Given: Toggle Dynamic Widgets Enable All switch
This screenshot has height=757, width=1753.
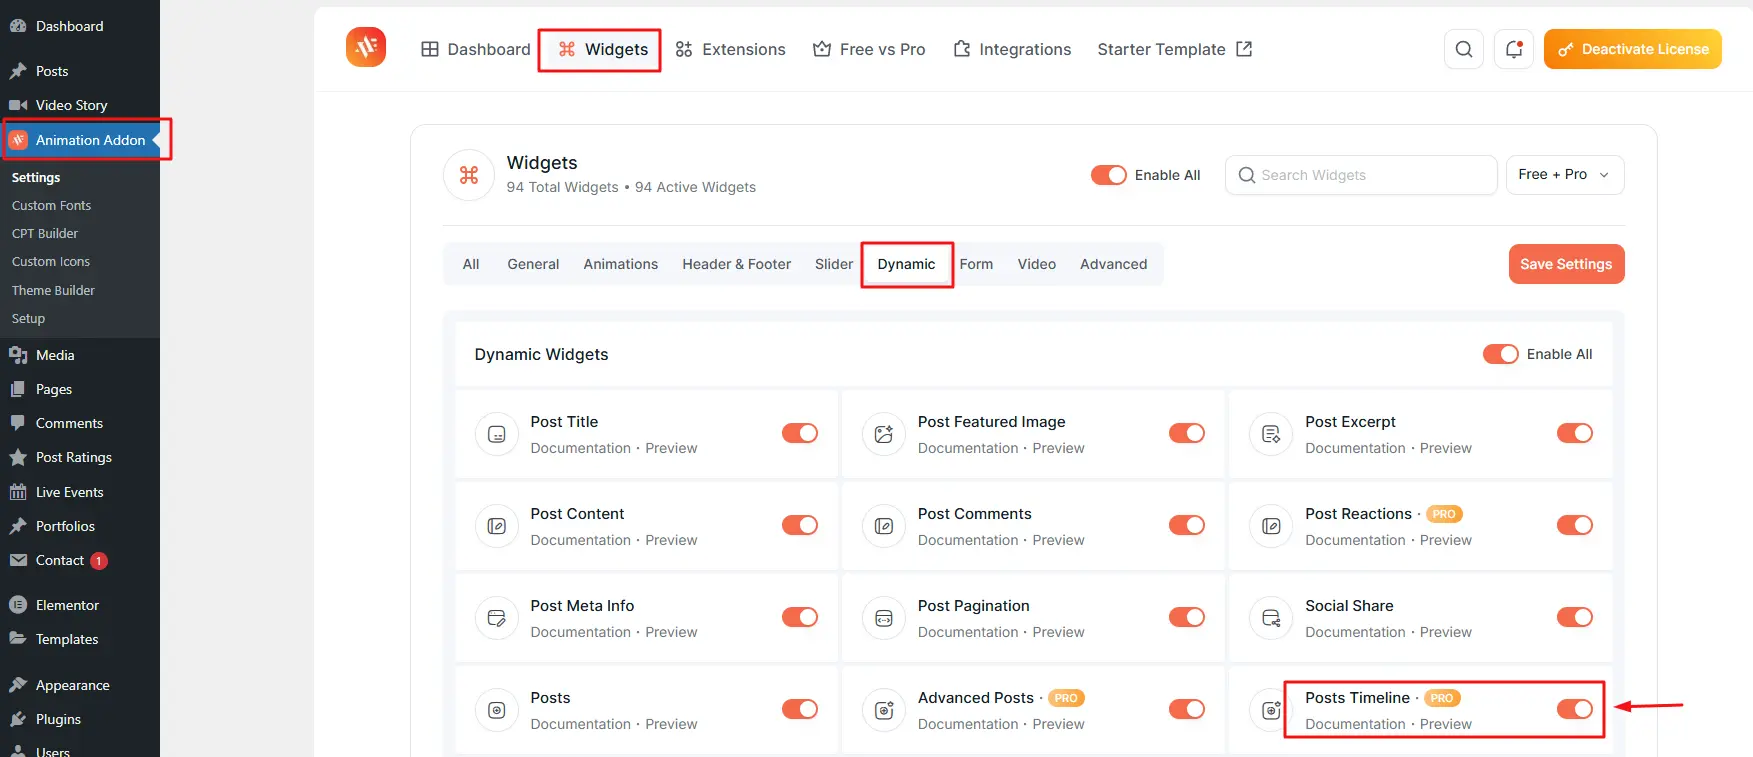Looking at the screenshot, I should [x=1500, y=354].
